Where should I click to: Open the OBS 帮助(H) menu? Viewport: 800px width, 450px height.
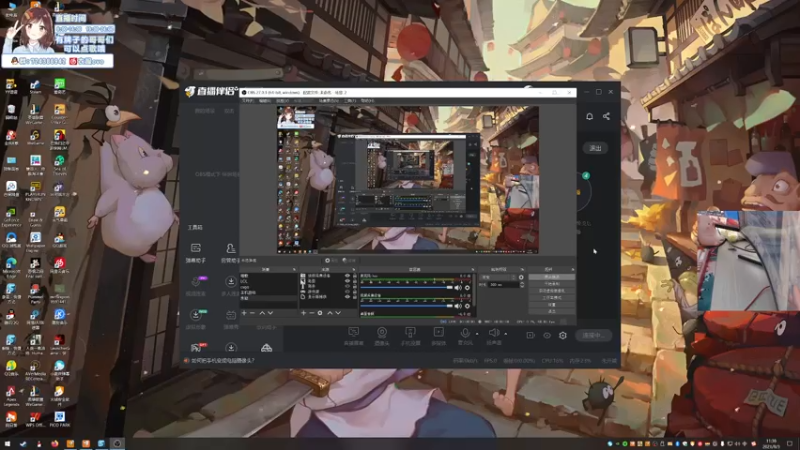point(368,101)
